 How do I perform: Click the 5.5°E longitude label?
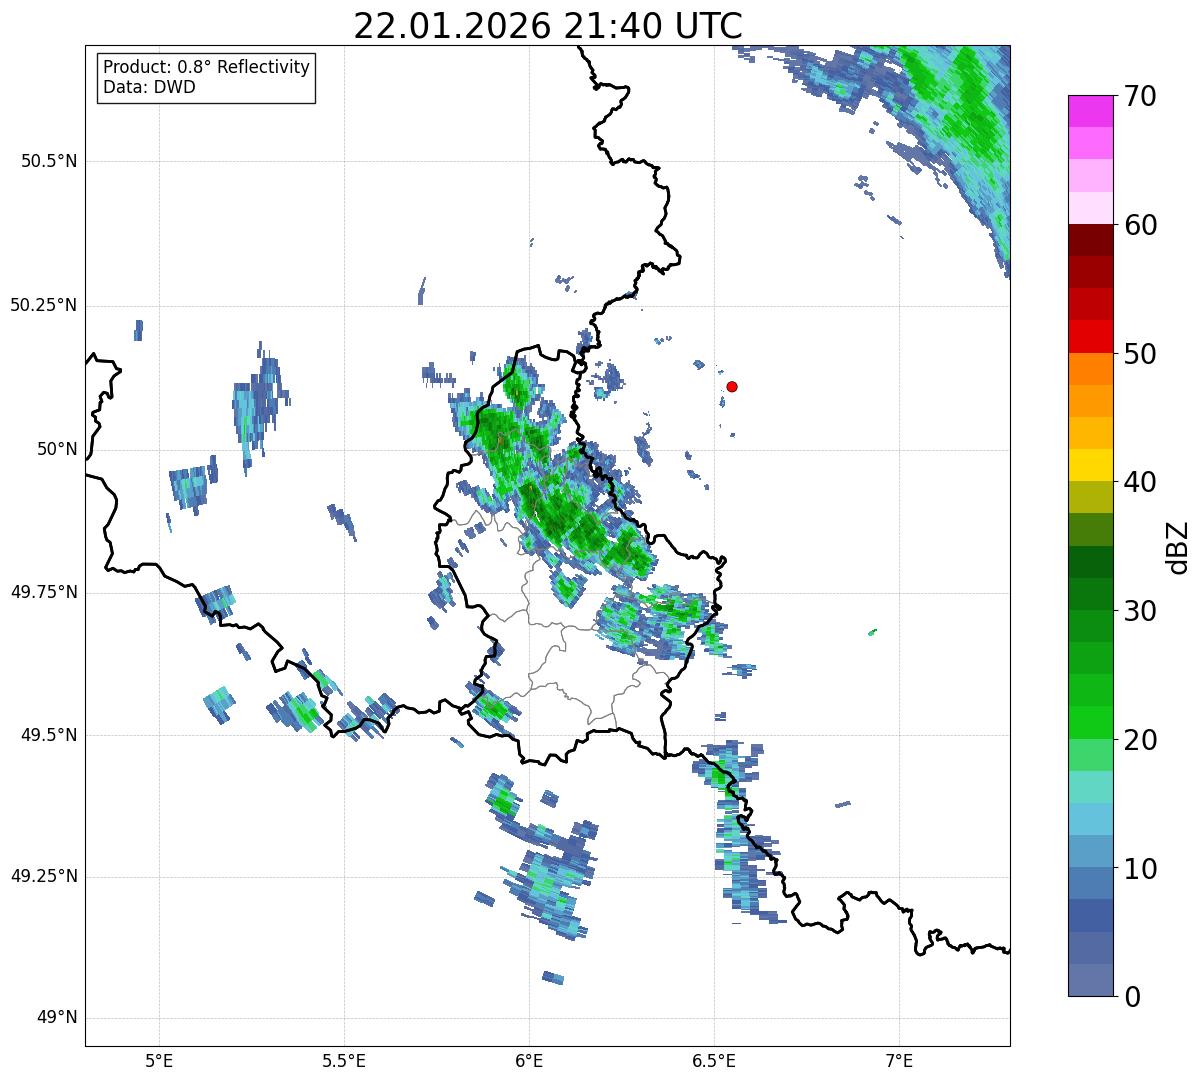pos(344,1060)
